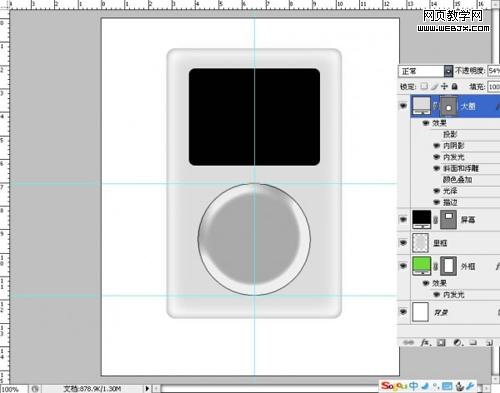Hide the 里框 layer with its eye icon
Viewport: 500px width, 393px height.
pyautogui.click(x=403, y=243)
